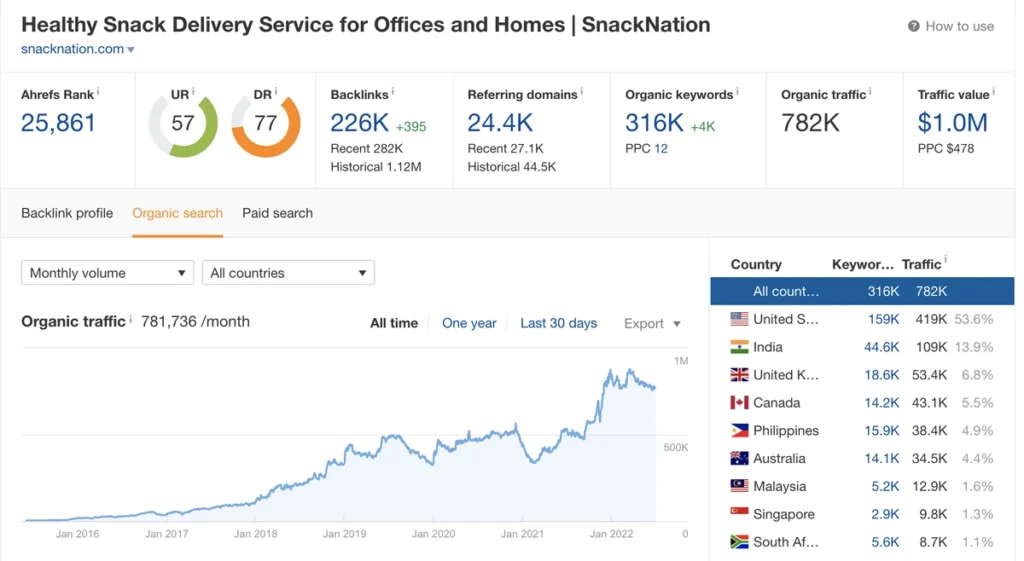
Task: Click the How to use help icon
Action: tap(913, 26)
